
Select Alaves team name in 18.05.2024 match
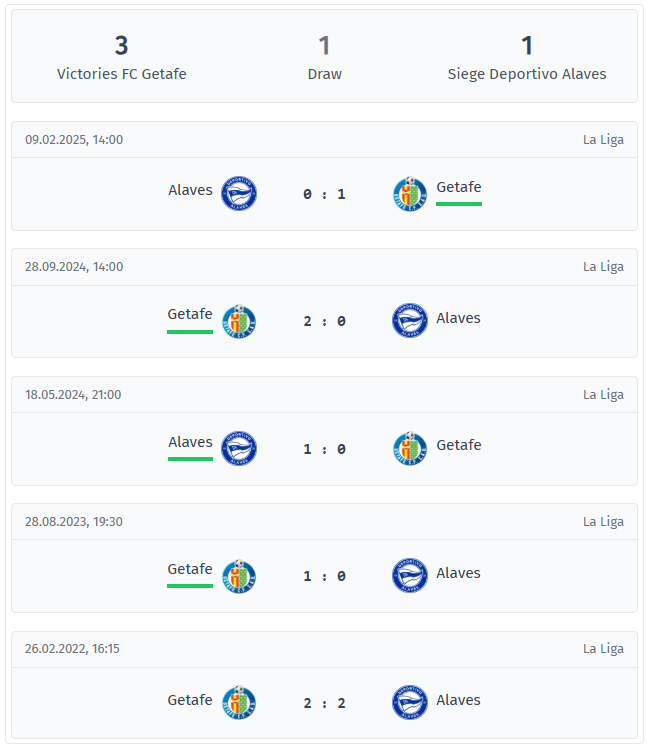click(x=190, y=442)
